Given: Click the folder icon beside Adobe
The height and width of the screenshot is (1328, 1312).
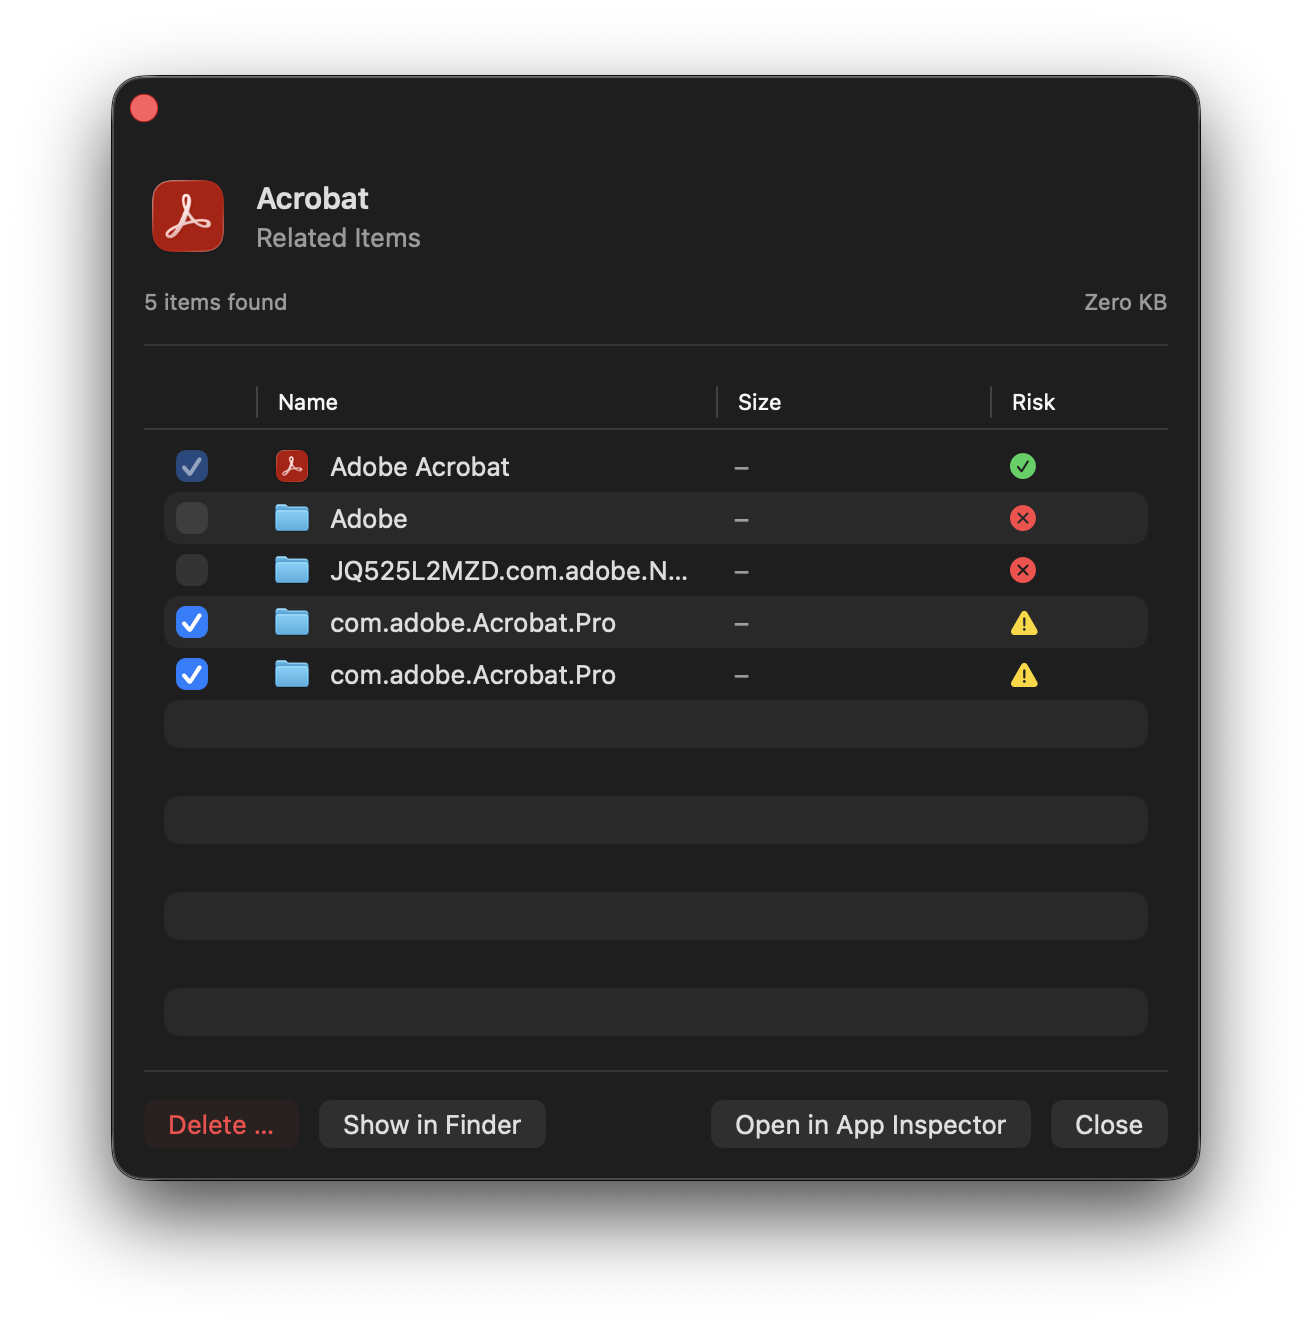Looking at the screenshot, I should coord(292,518).
